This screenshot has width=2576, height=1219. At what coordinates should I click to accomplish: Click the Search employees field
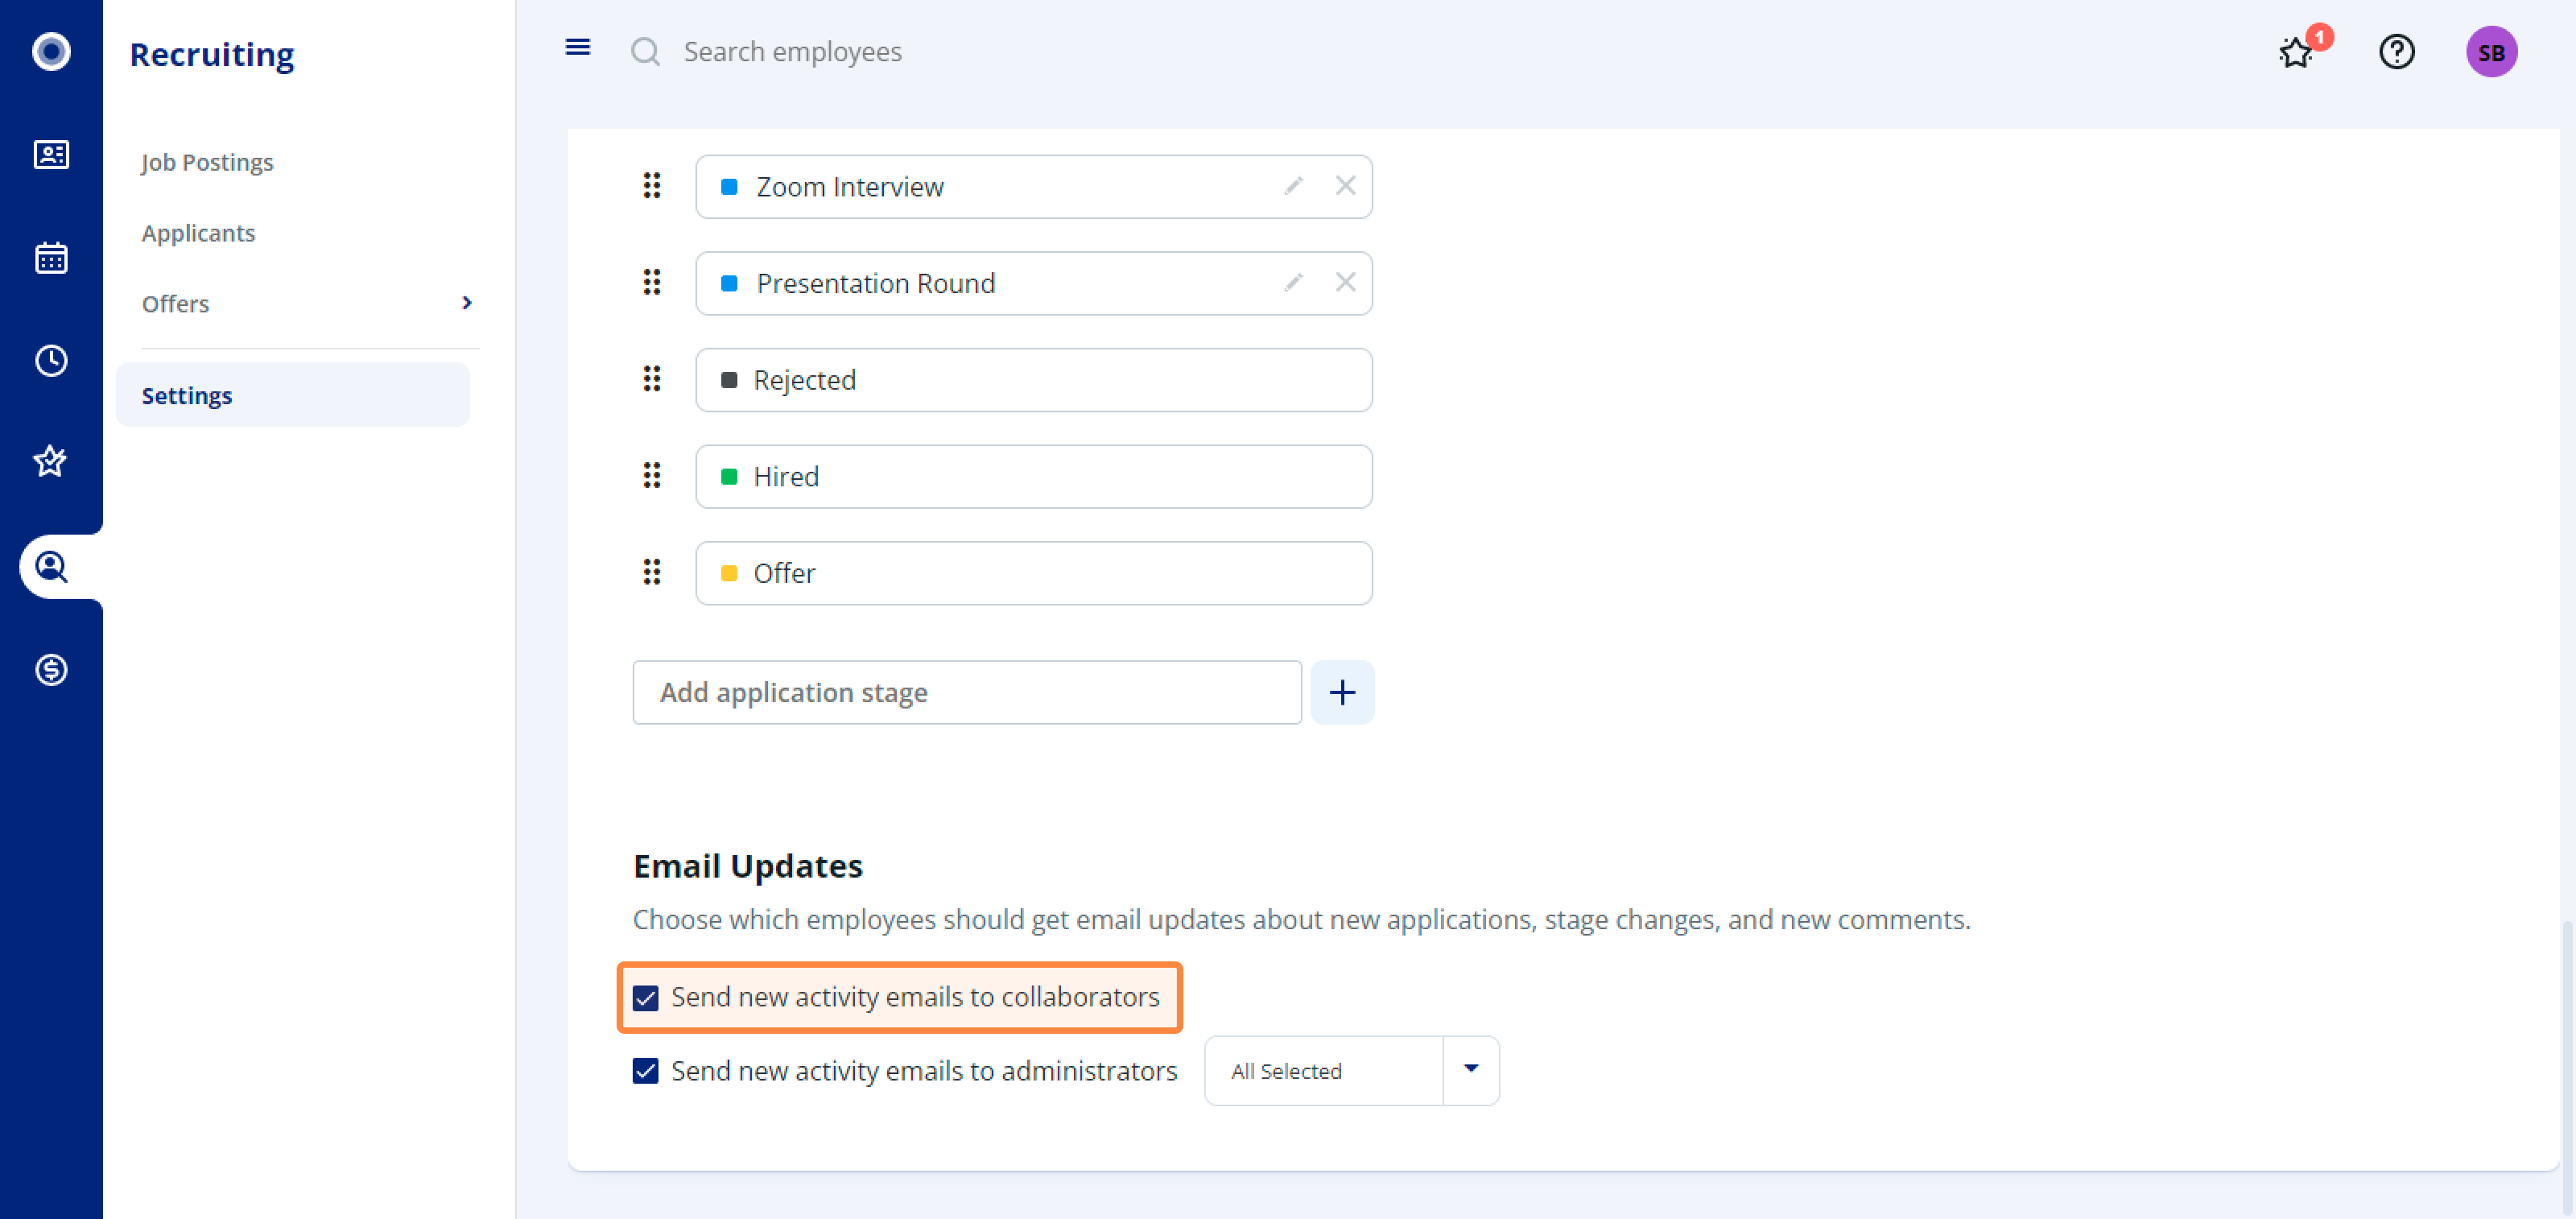(792, 52)
